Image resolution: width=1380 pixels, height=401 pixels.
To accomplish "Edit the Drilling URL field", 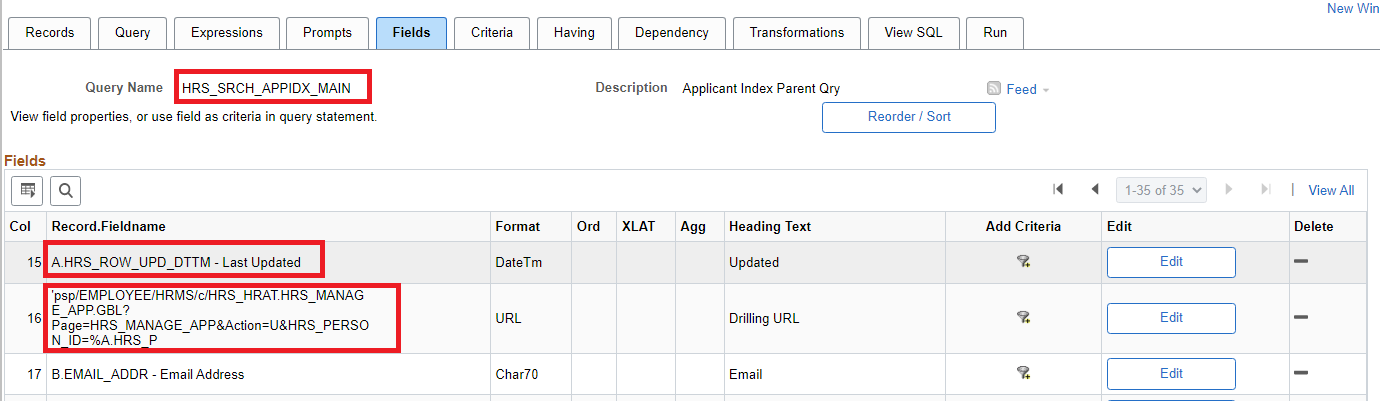I will (x=1171, y=318).
